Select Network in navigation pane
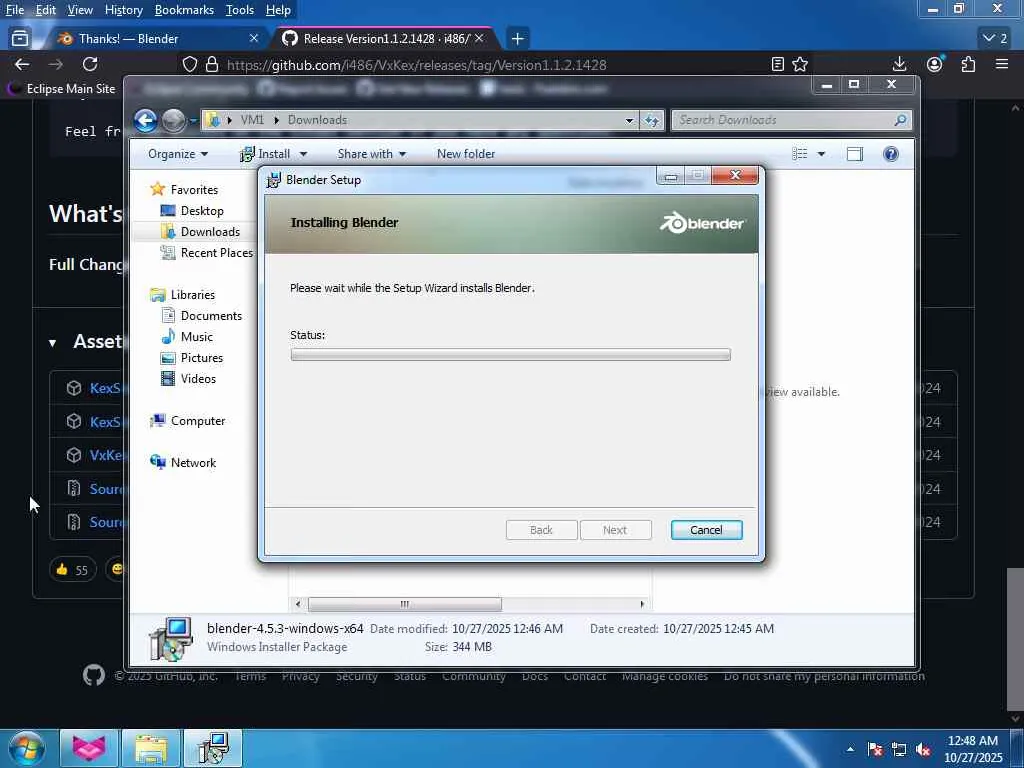Screen dimensions: 1024x768 pos(193,462)
